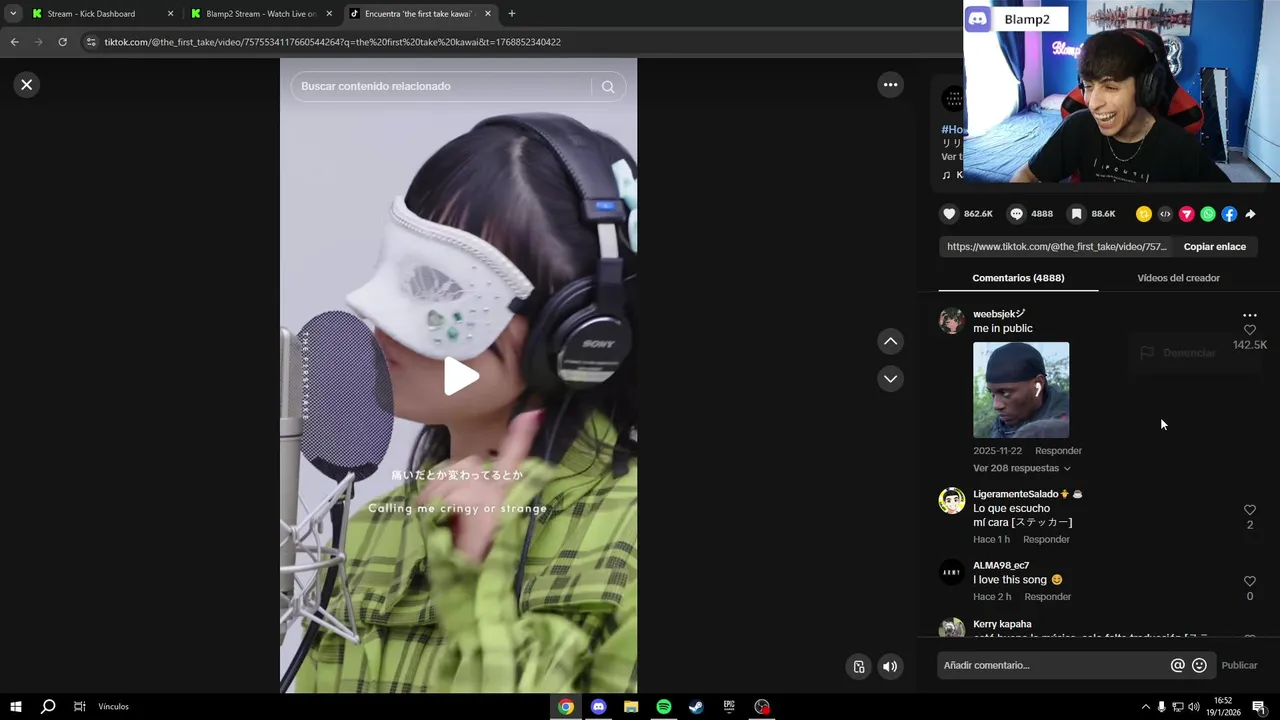This screenshot has width=1280, height=720.
Task: Click the video URL text field
Action: click(x=1056, y=247)
